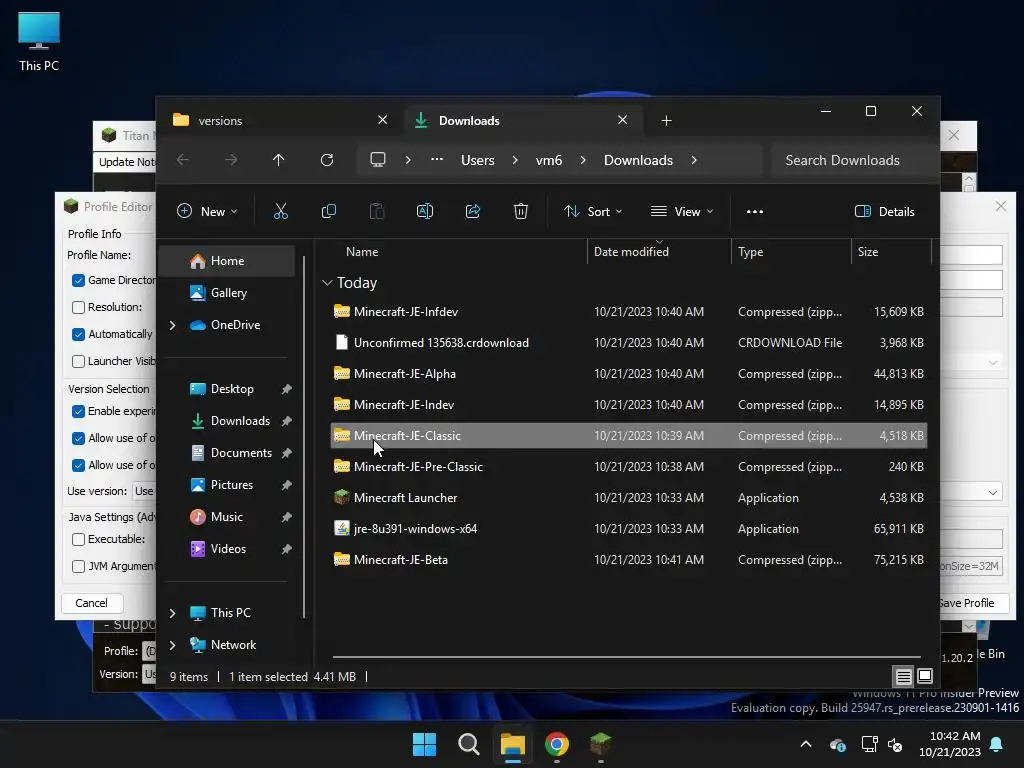Select Minecraft-JE-Beta zip file

628,560
